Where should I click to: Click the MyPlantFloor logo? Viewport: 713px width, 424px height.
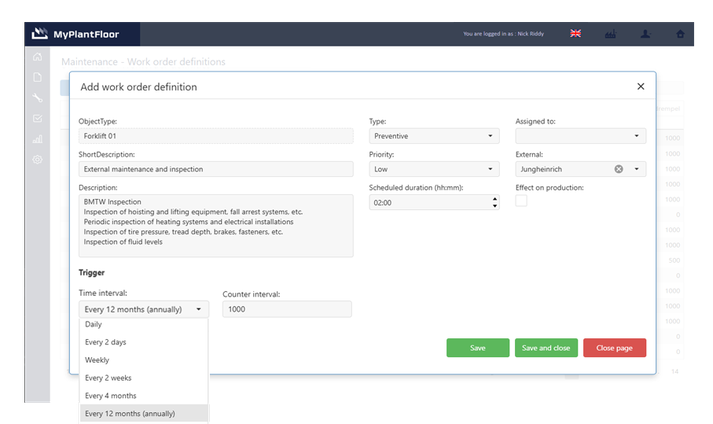click(x=75, y=34)
